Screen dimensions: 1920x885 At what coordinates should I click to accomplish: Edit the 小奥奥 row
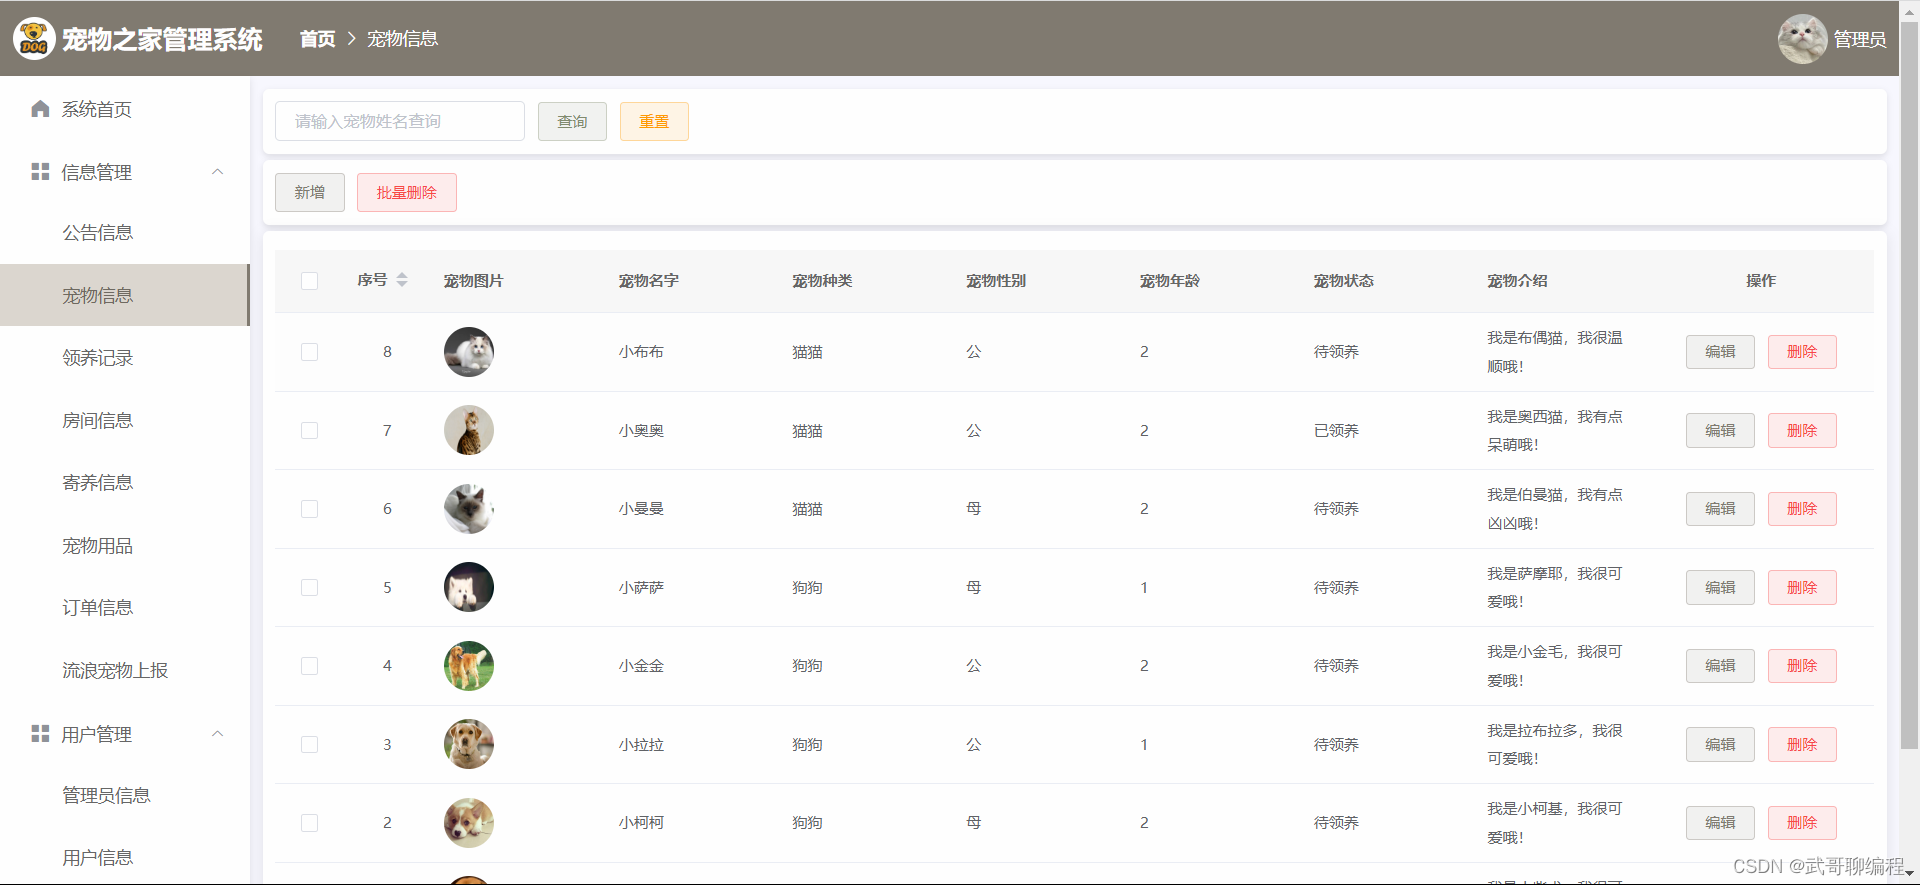point(1720,430)
